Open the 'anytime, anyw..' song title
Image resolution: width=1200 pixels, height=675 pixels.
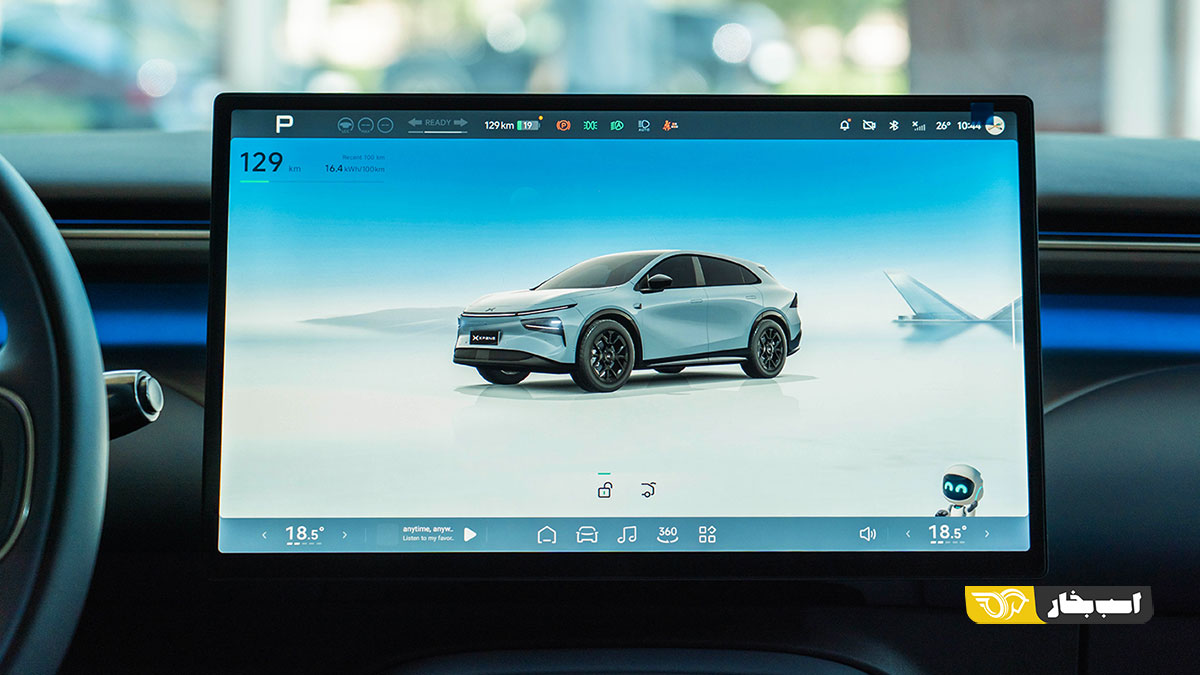click(428, 529)
